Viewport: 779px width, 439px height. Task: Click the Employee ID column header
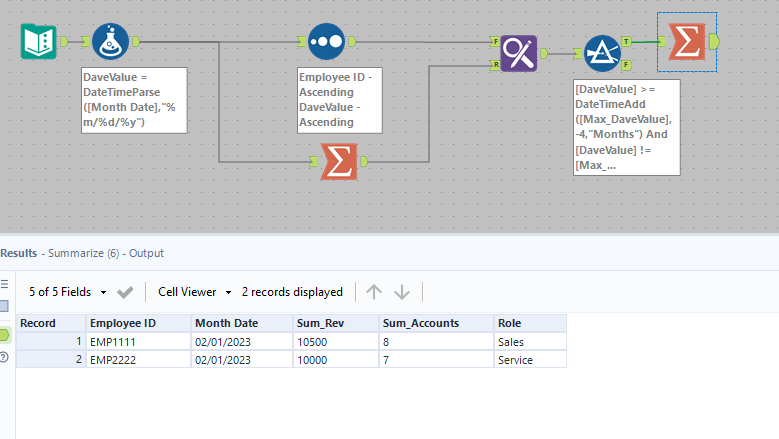click(x=137, y=323)
